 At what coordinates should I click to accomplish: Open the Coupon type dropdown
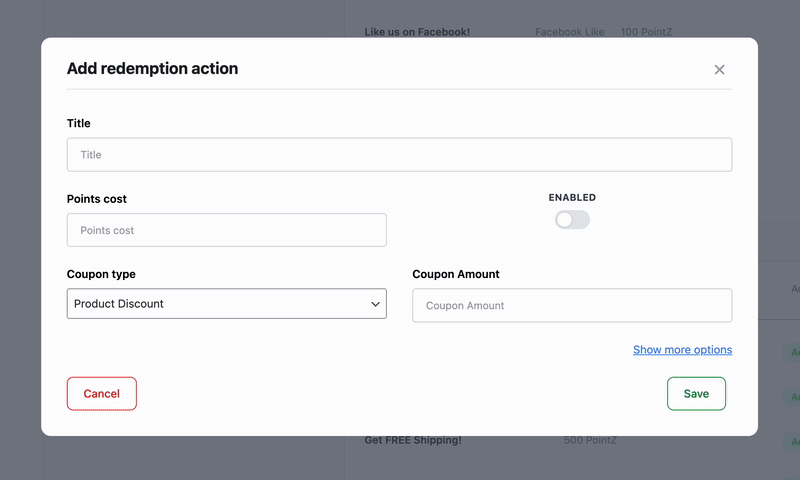click(x=226, y=304)
